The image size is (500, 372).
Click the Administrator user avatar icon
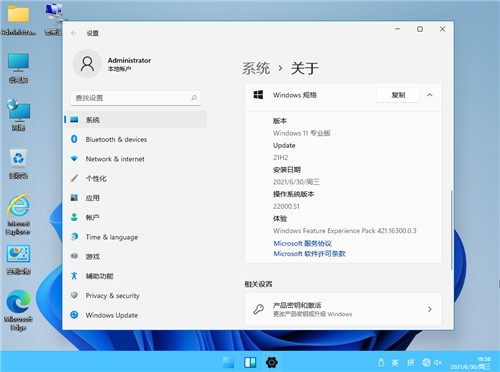click(87, 64)
